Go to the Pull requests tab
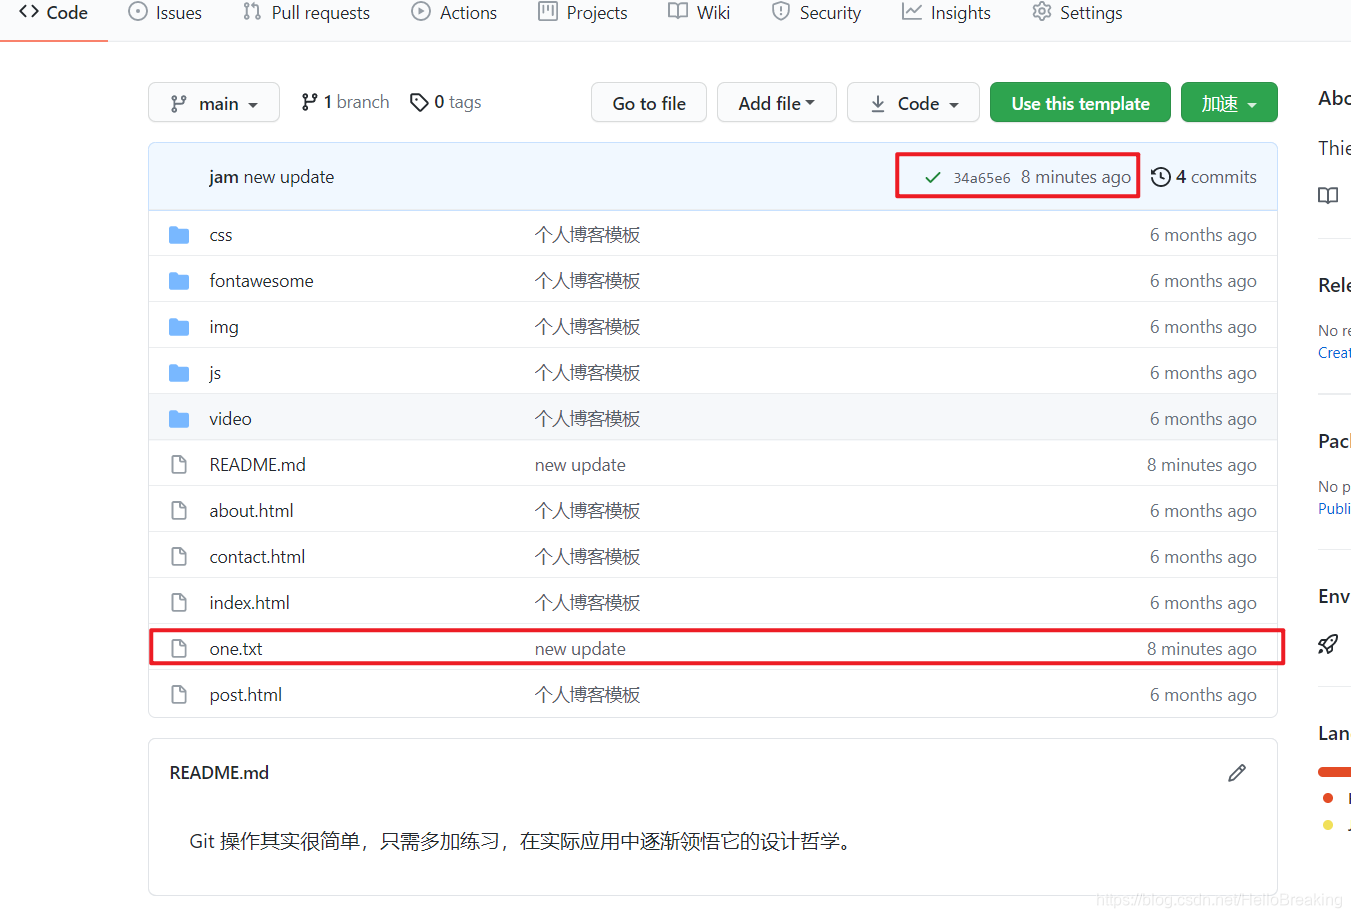Viewport: 1351px width, 918px height. pyautogui.click(x=306, y=13)
